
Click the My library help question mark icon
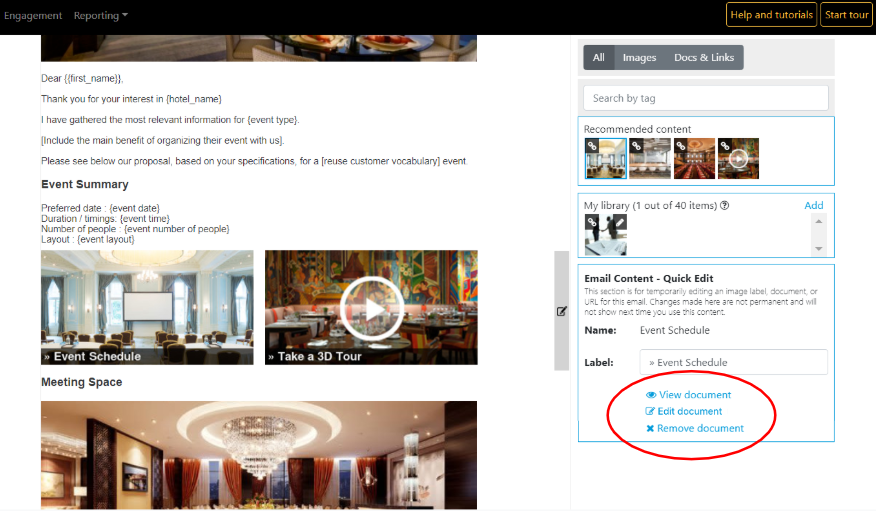[x=724, y=206]
